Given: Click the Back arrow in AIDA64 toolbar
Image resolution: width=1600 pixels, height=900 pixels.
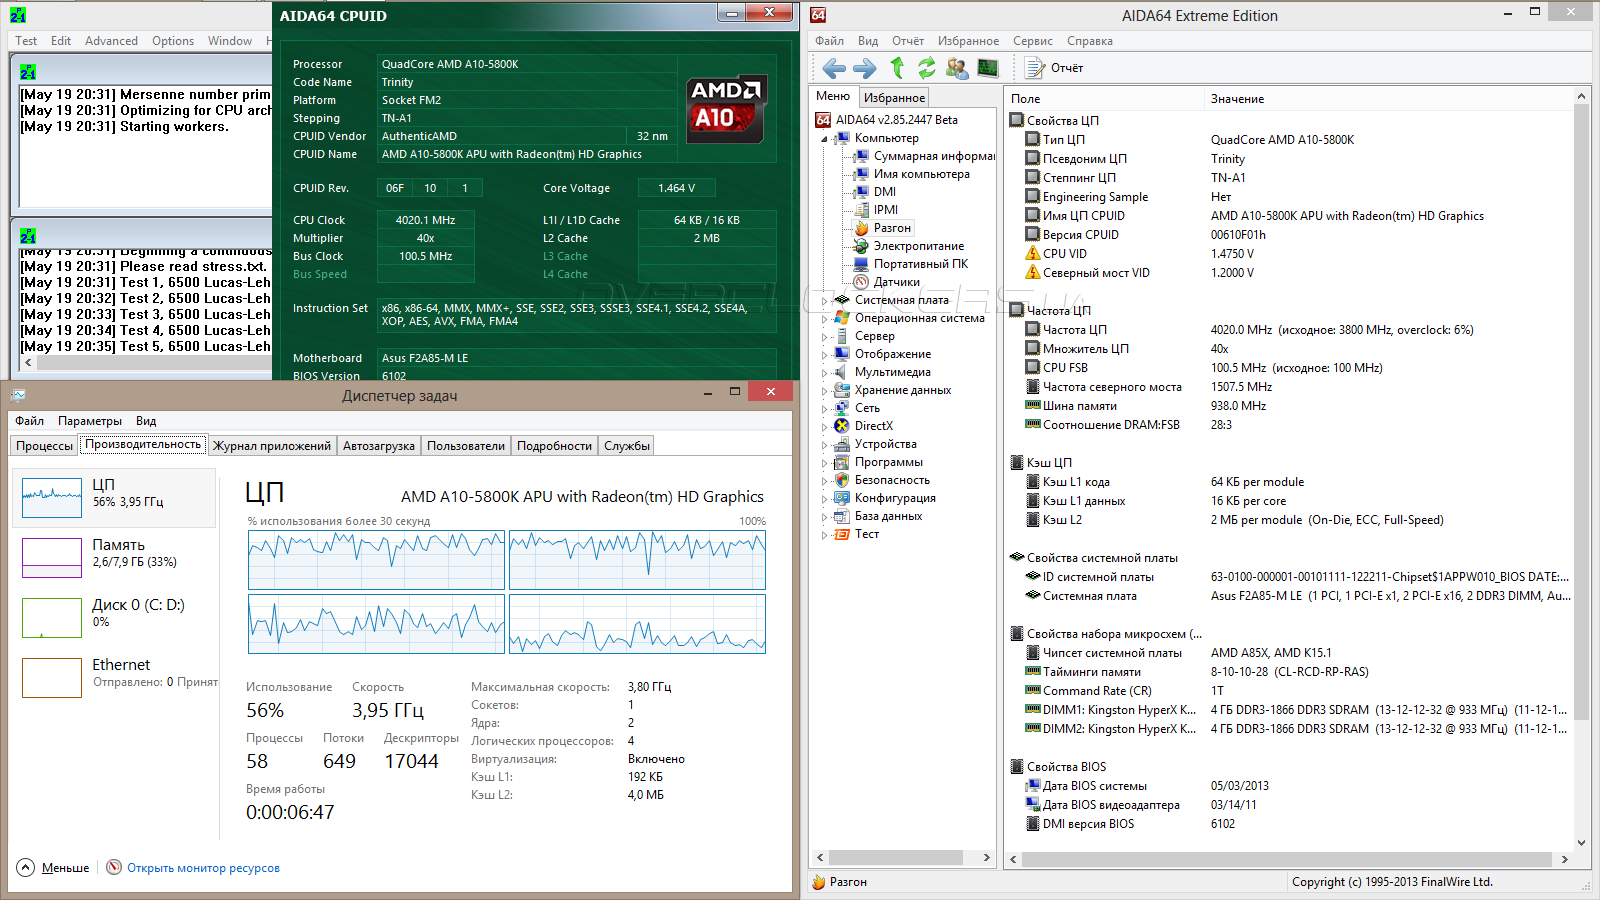Looking at the screenshot, I should point(833,68).
